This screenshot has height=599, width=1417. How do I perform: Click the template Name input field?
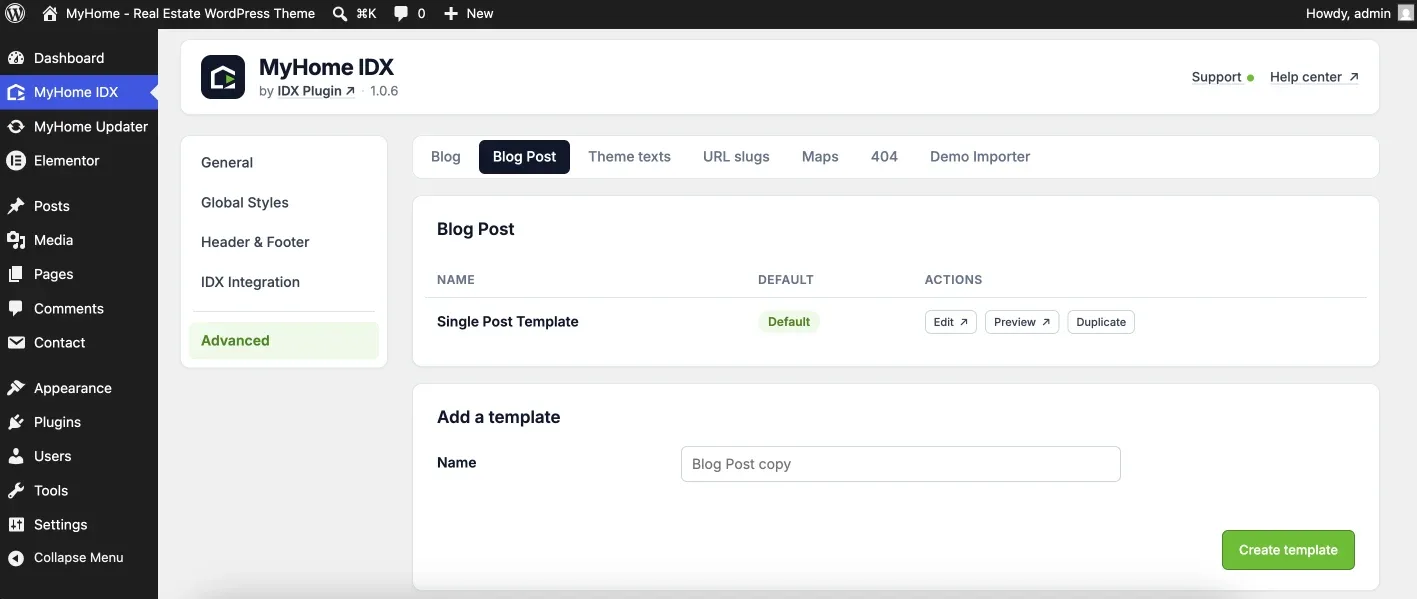click(900, 464)
